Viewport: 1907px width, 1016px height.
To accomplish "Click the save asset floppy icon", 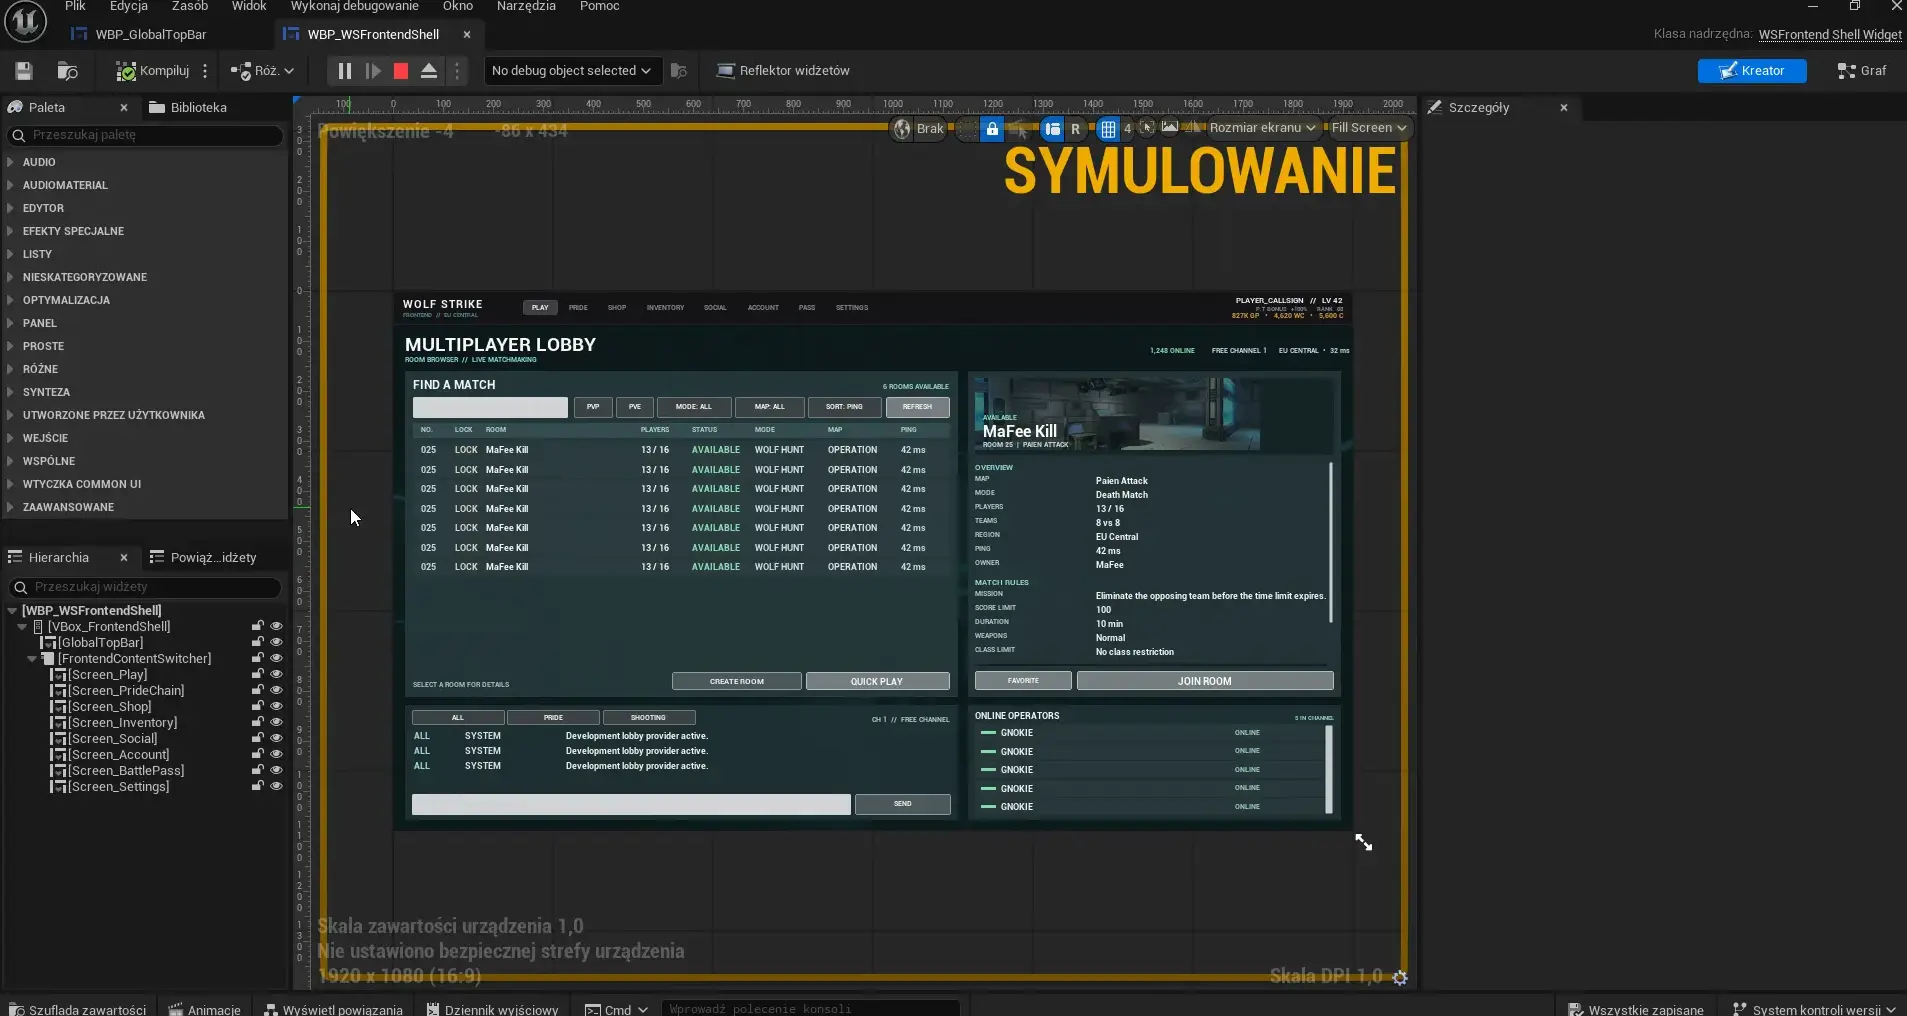I will 24,71.
